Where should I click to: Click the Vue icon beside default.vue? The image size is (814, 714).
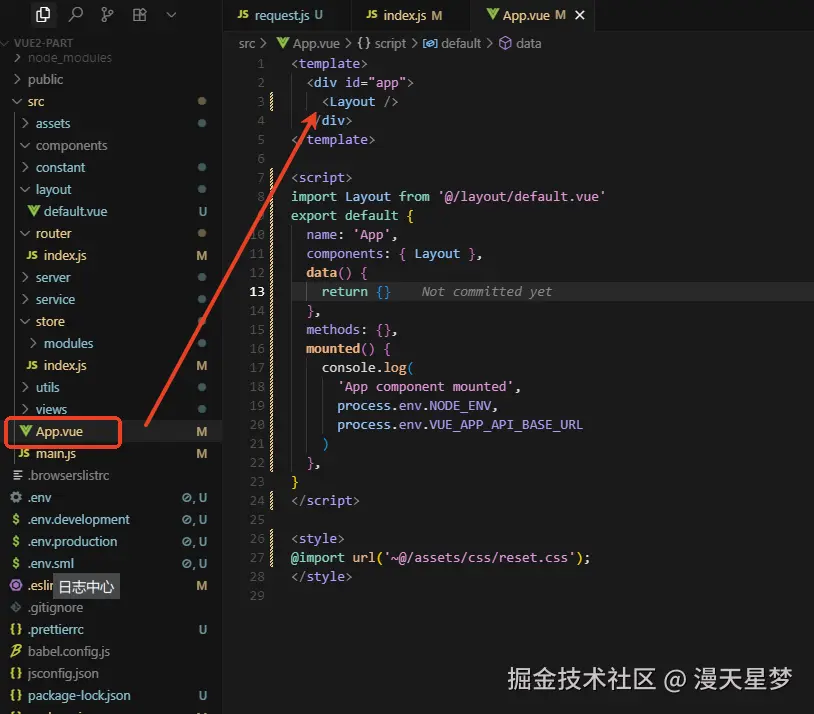[34, 211]
